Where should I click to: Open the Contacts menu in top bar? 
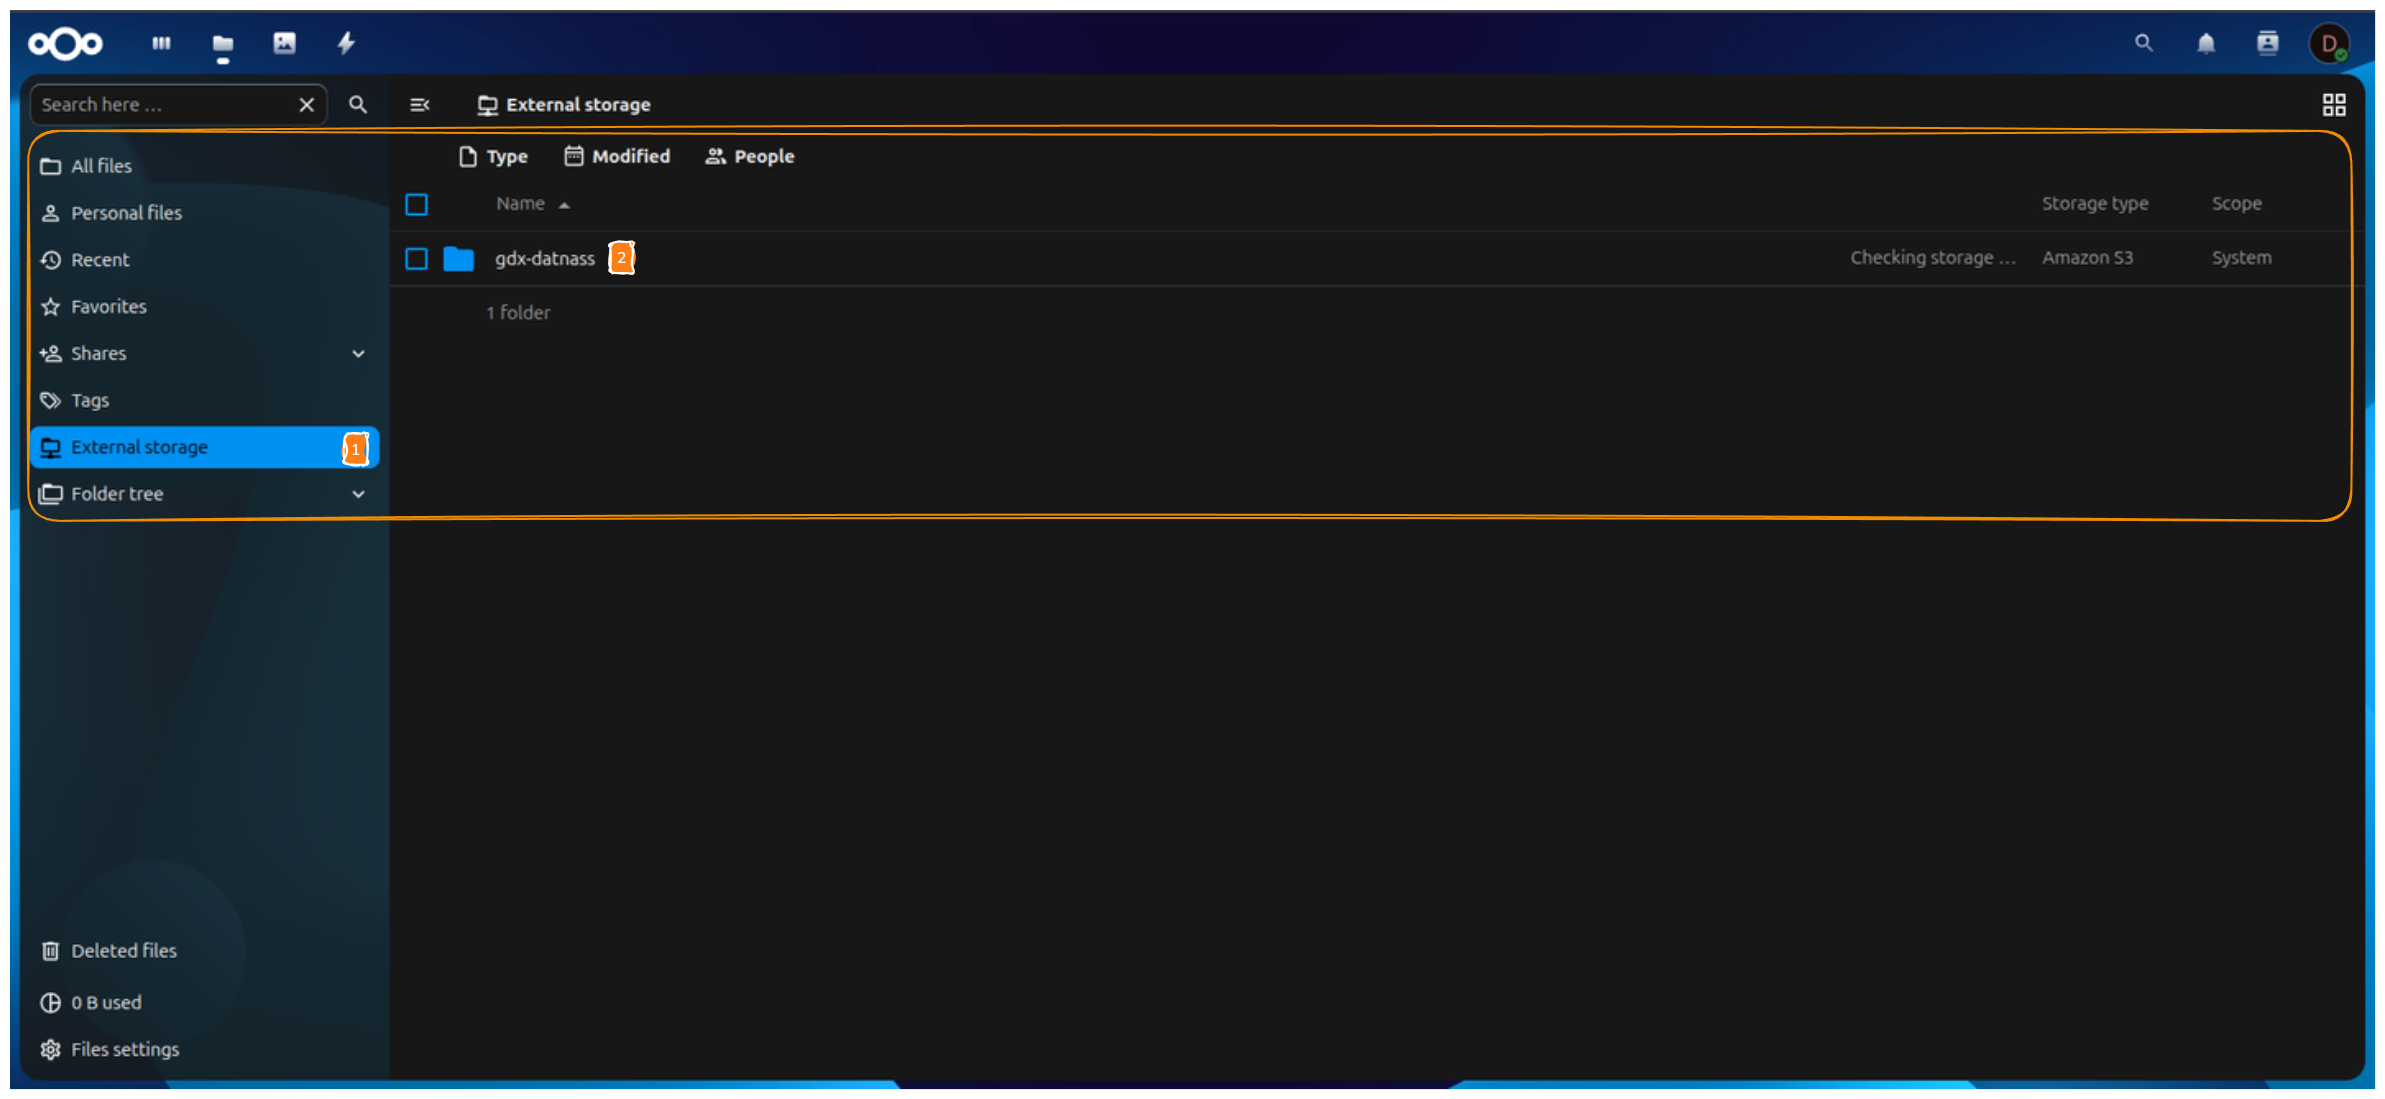pos(2267,43)
